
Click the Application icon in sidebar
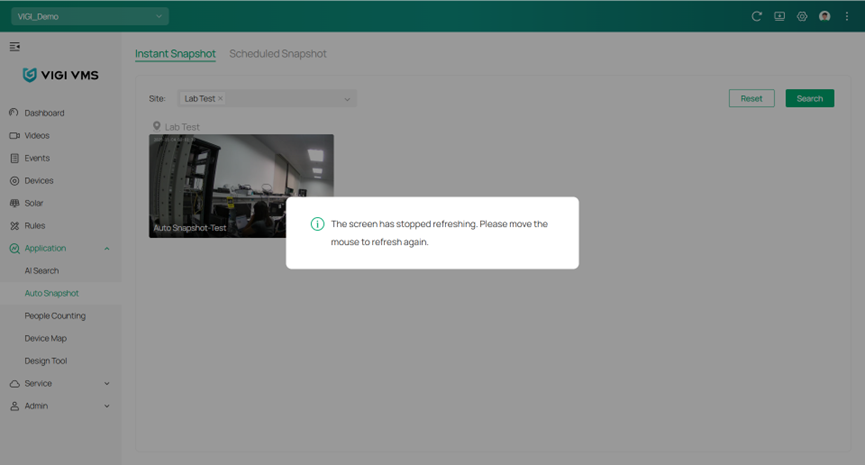point(14,248)
